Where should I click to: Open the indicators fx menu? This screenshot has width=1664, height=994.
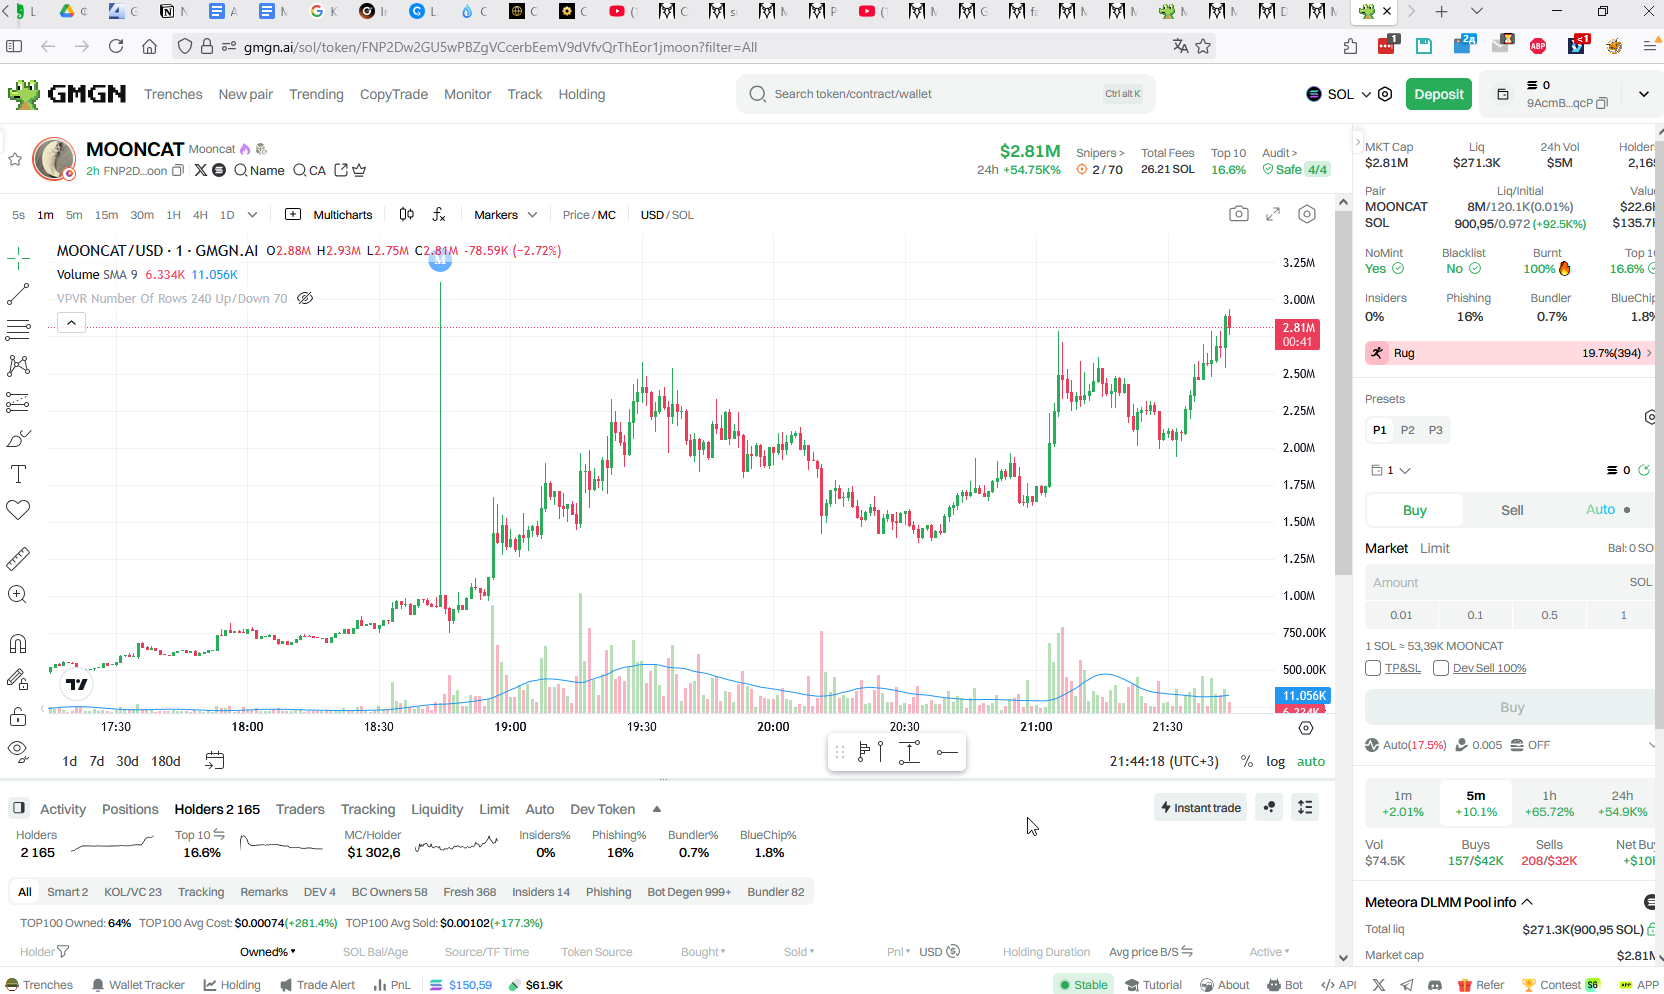439,214
